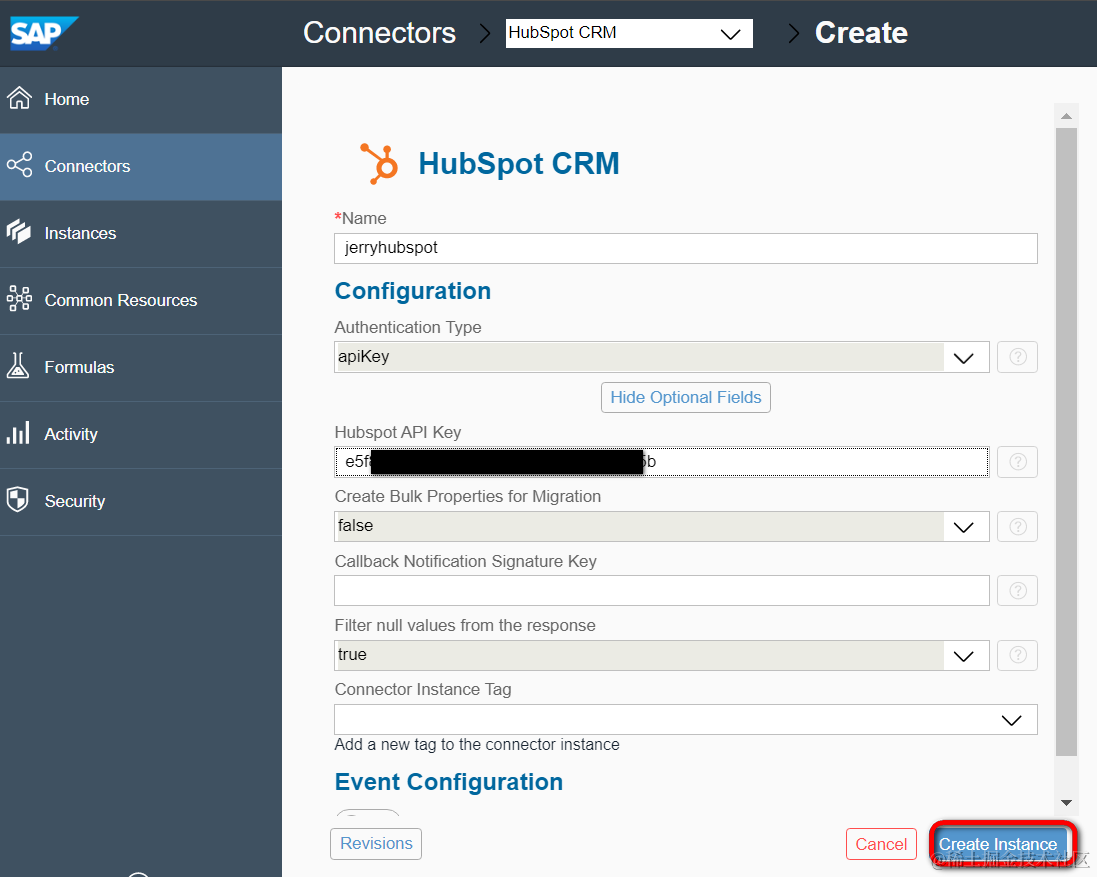This screenshot has width=1097, height=877.
Task: Open help for Create Bulk Properties
Action: [x=1017, y=527]
